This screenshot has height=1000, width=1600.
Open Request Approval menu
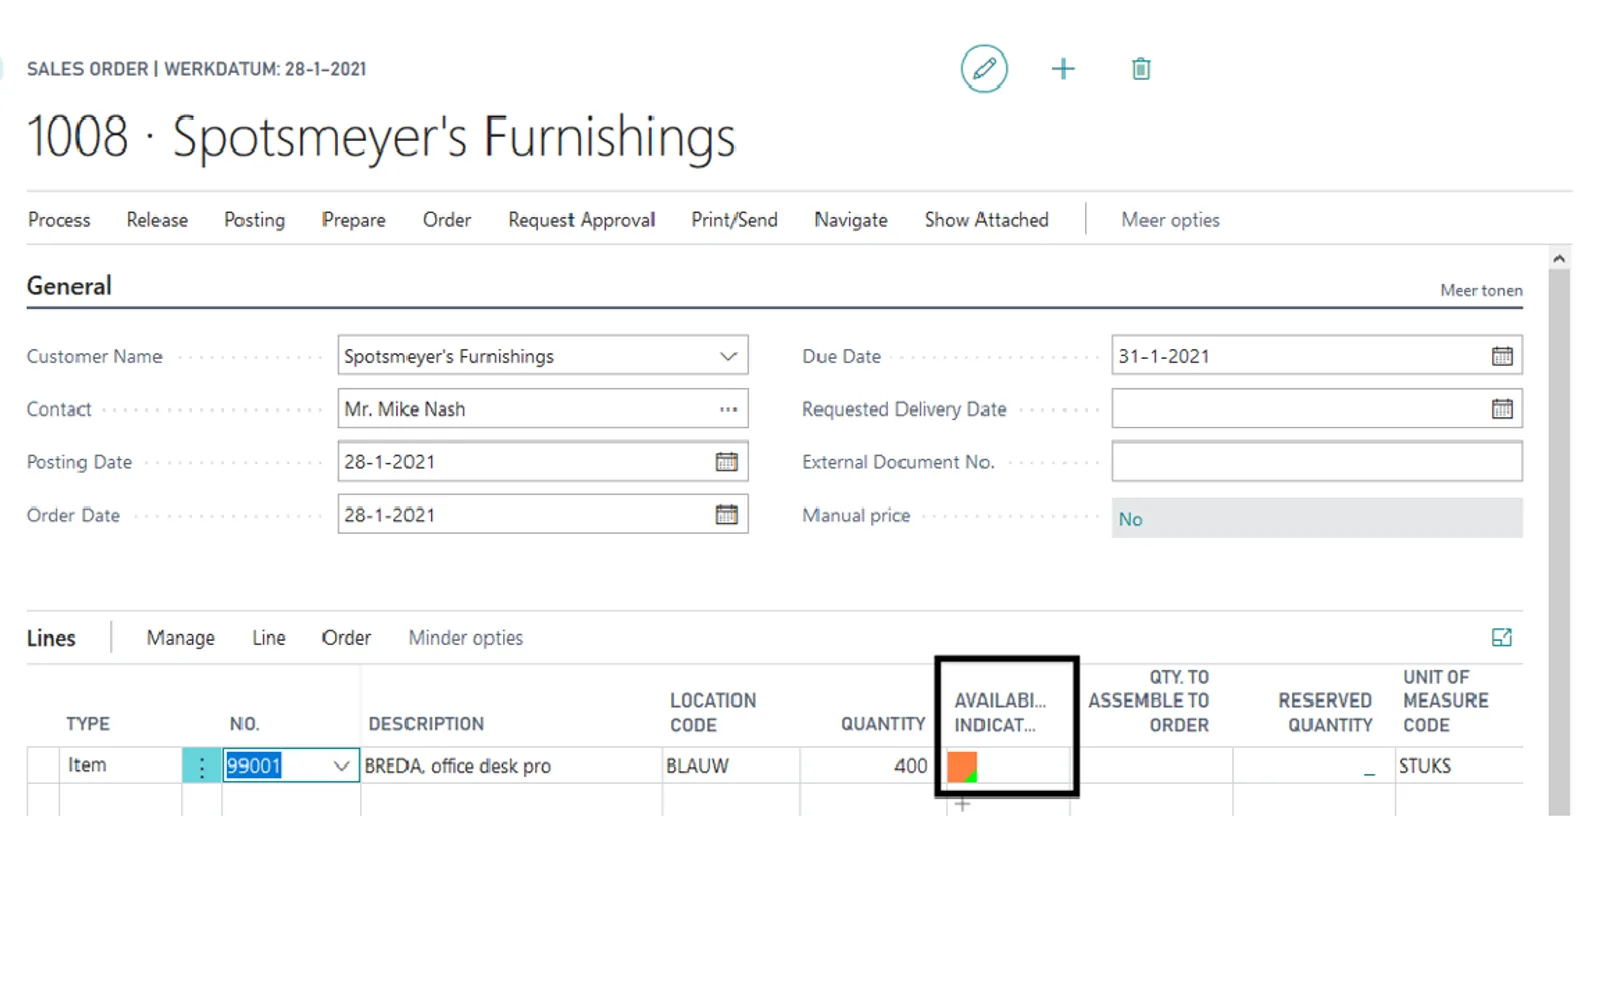(581, 220)
